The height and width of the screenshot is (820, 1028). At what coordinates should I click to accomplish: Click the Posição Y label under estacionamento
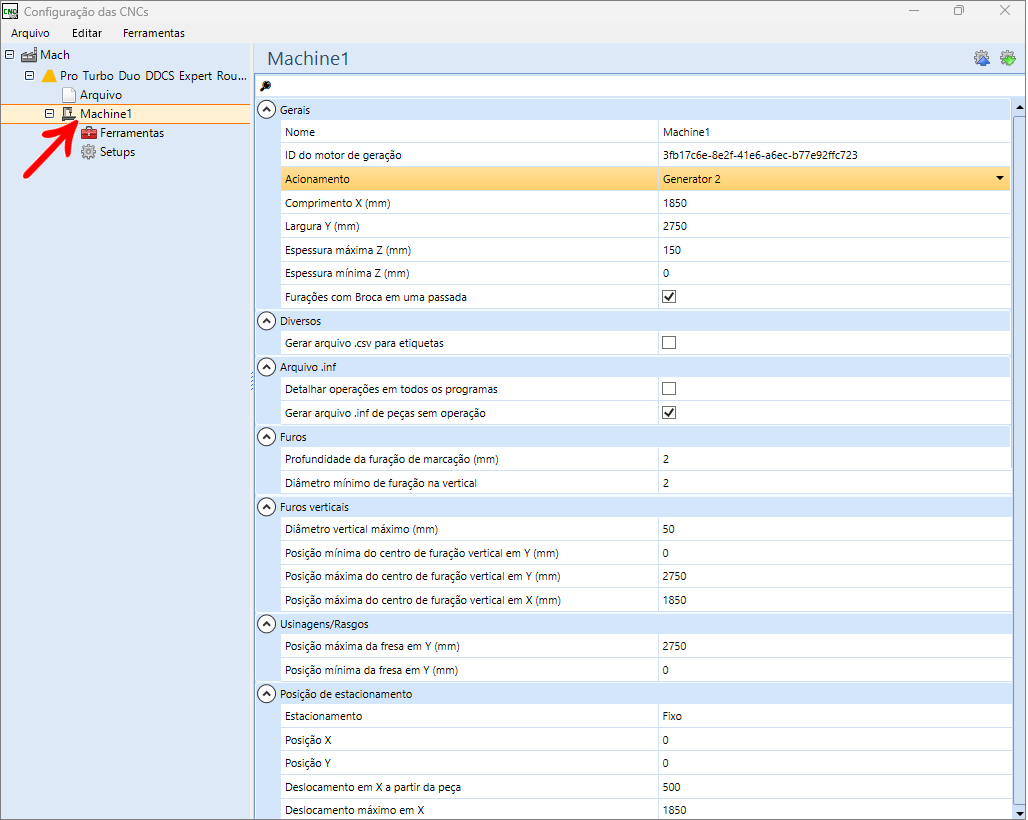(307, 763)
